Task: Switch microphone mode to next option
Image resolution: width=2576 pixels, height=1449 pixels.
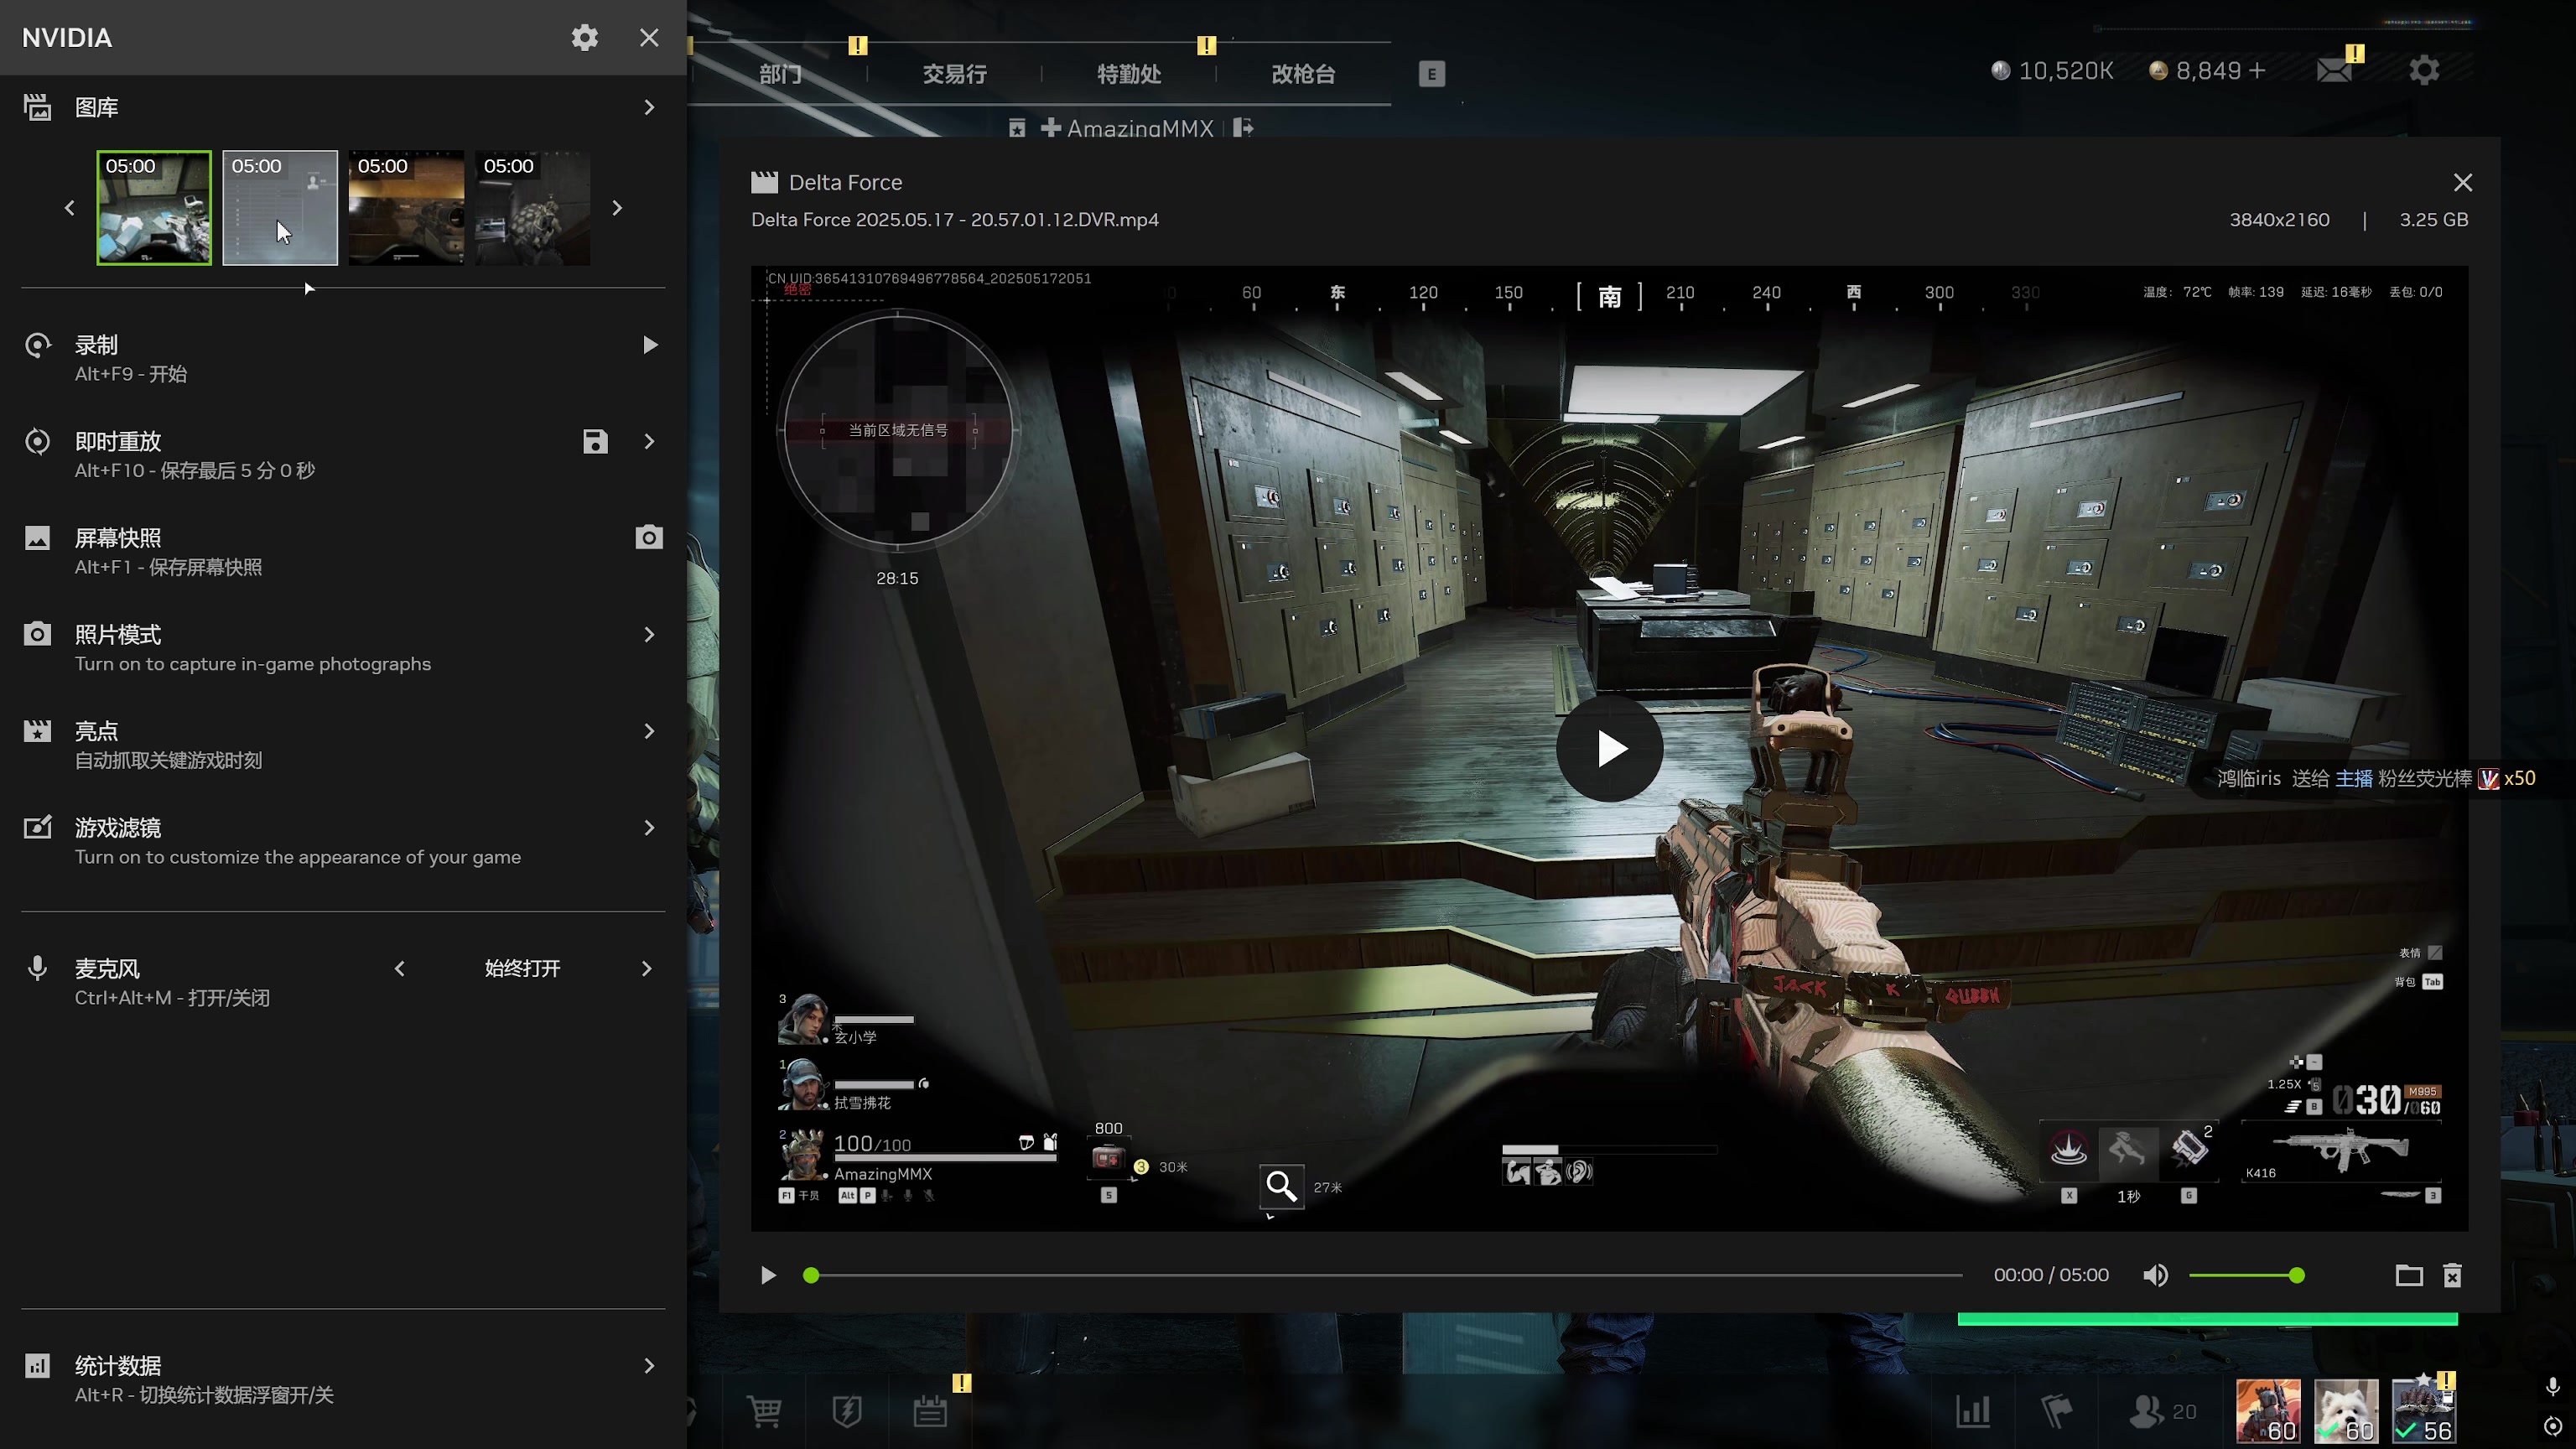Action: 646,968
